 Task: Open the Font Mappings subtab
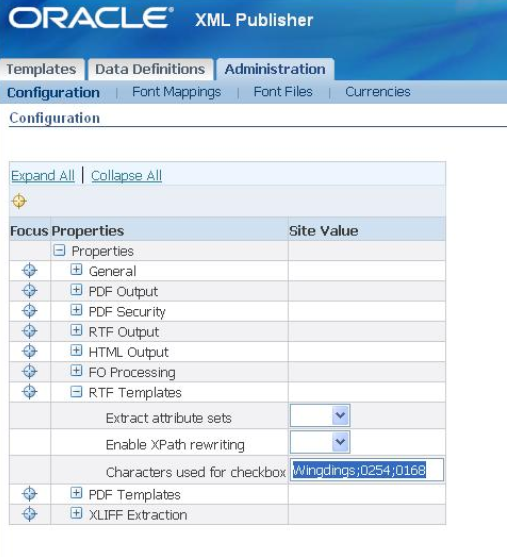point(177,92)
